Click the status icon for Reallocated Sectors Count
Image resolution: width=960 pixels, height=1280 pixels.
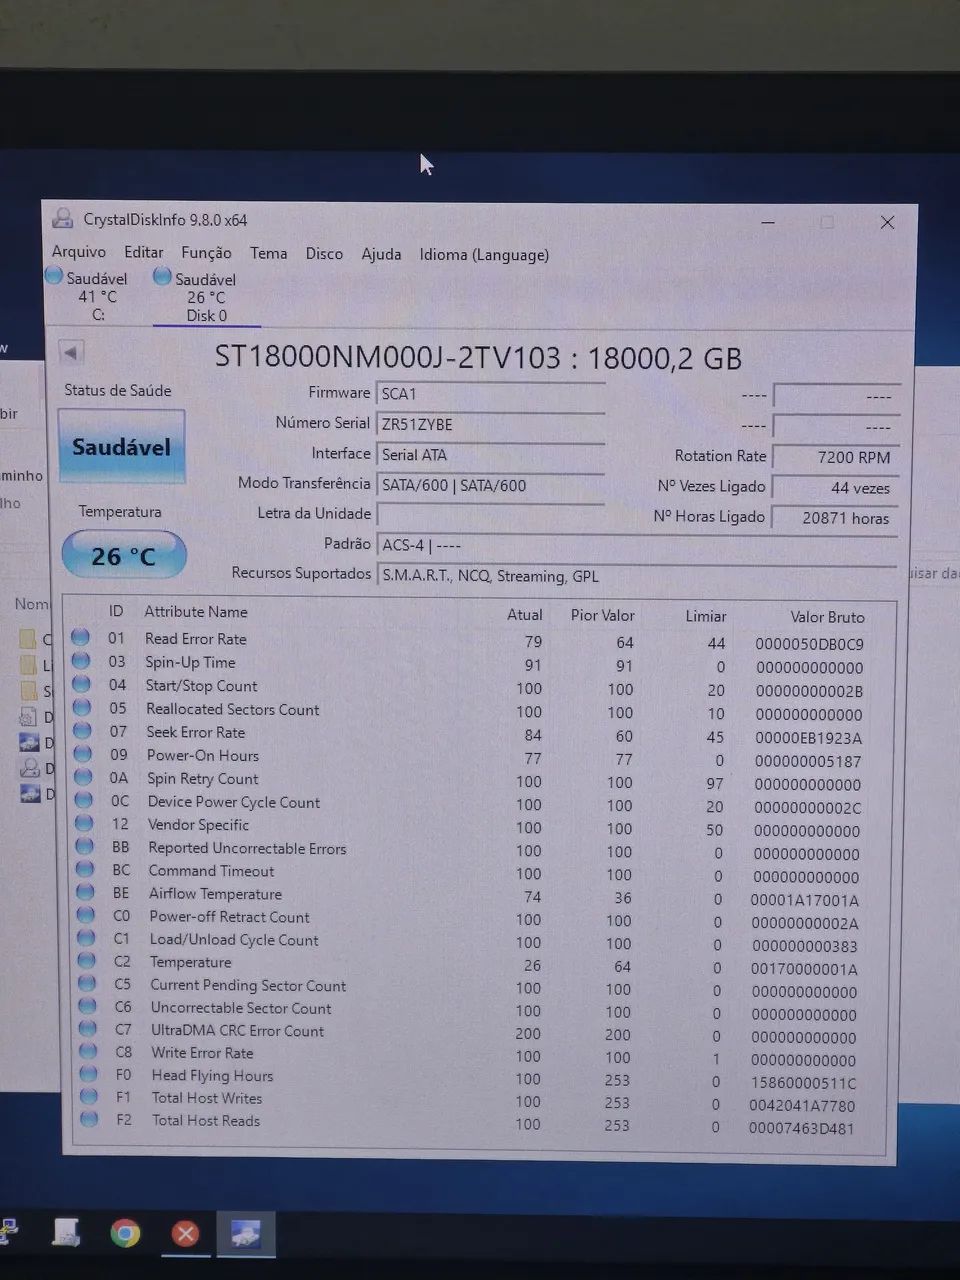click(x=82, y=708)
